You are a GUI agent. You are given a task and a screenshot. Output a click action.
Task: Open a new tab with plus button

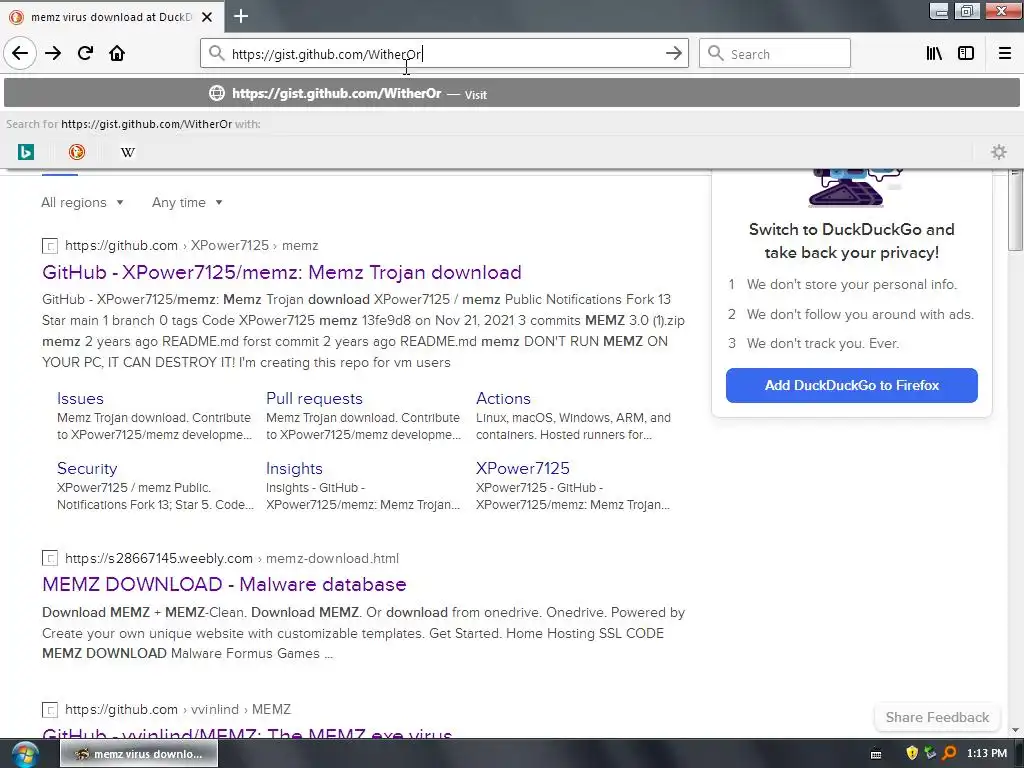pos(241,16)
